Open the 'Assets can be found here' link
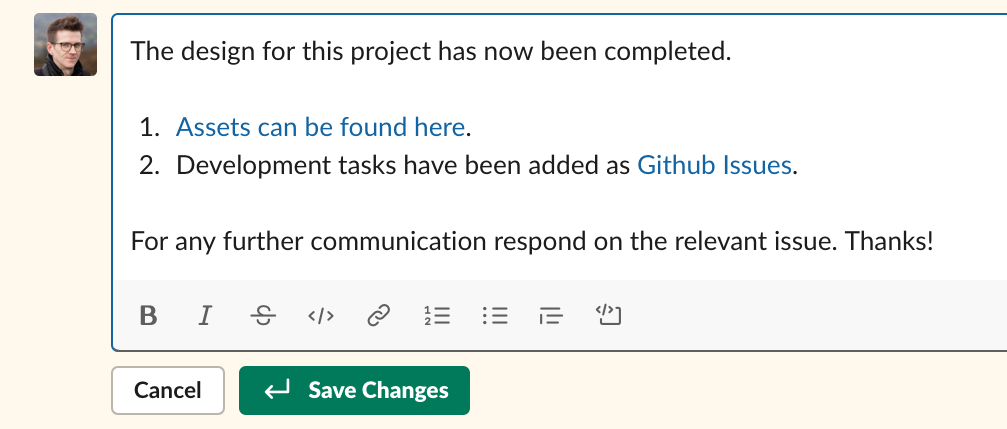The width and height of the screenshot is (1007, 429). [x=320, y=127]
